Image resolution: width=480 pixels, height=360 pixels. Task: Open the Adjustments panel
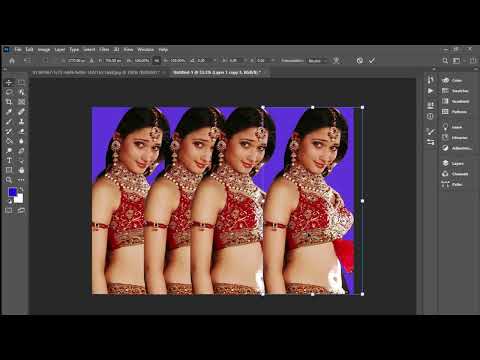point(456,148)
